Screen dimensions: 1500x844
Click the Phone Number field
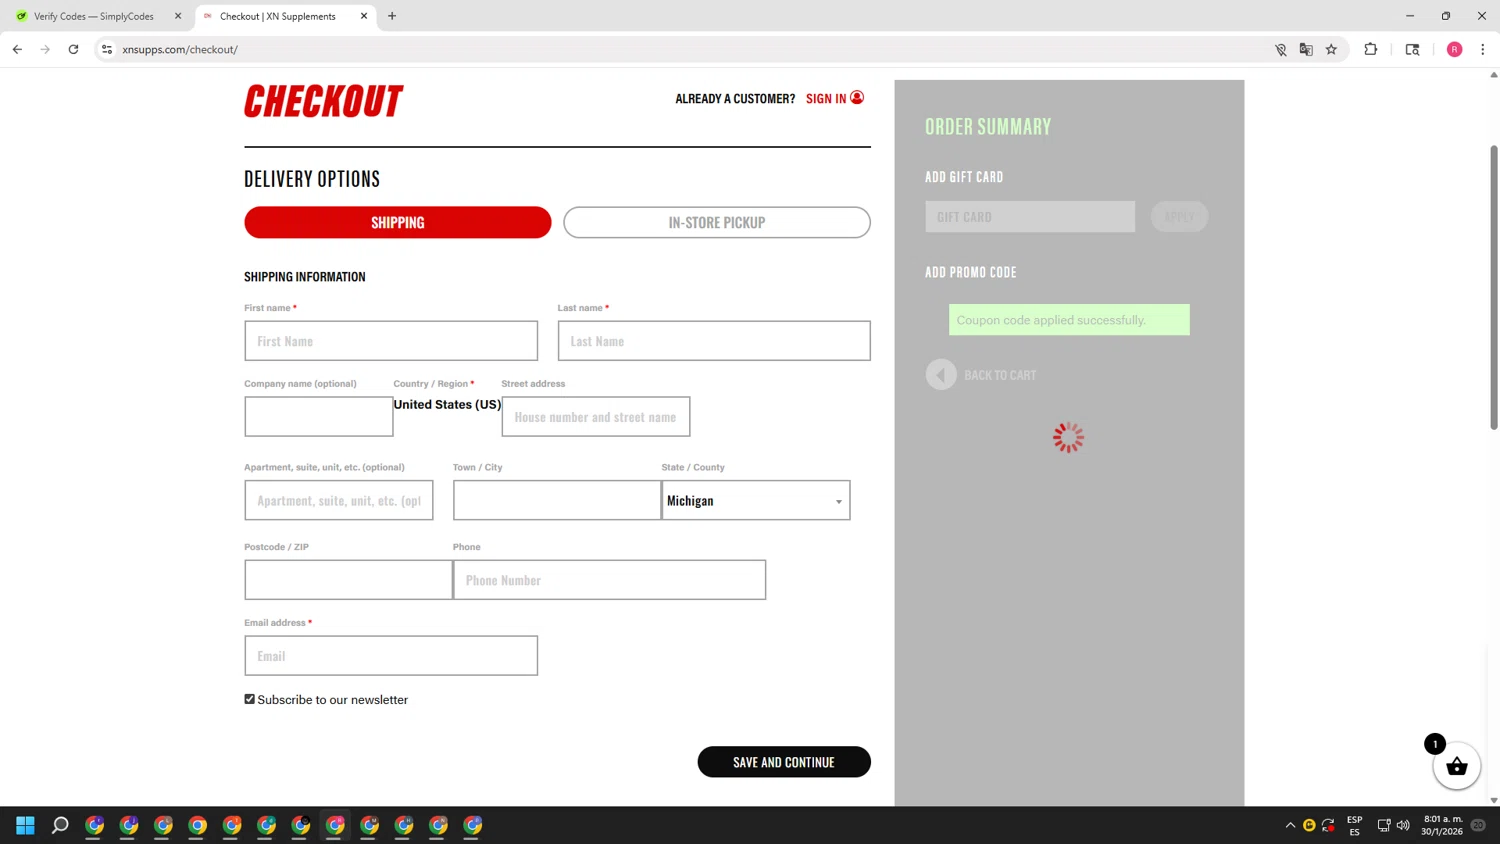click(x=610, y=580)
